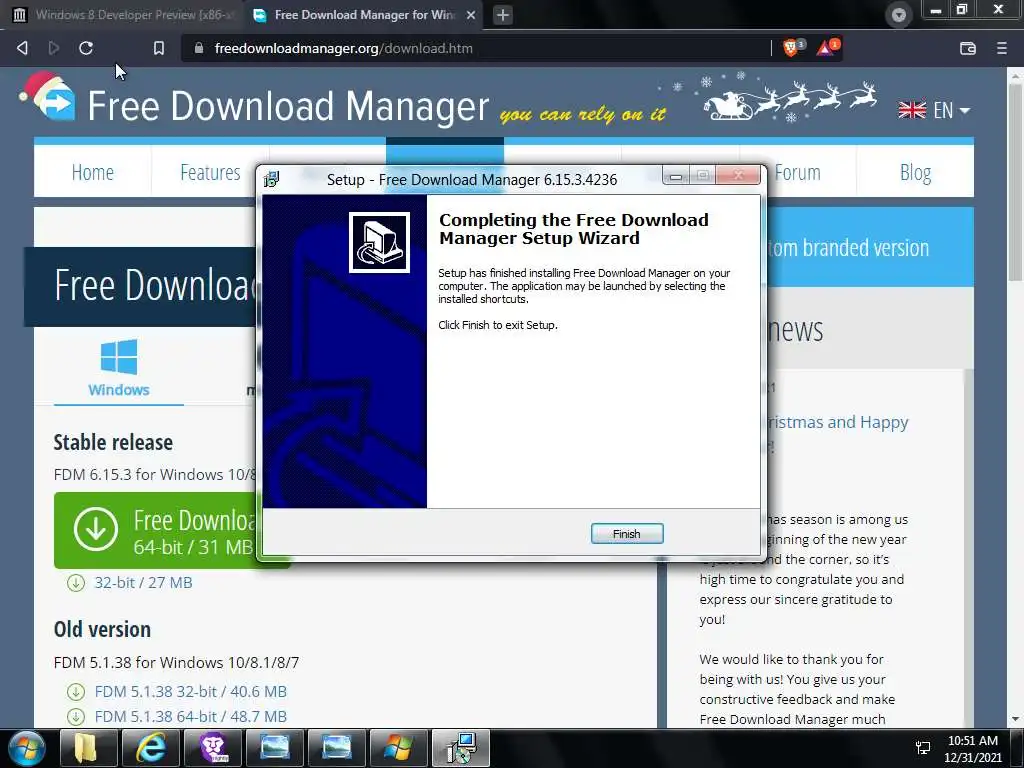This screenshot has width=1024, height=768.
Task: Go back using browser back arrow
Action: click(22, 48)
